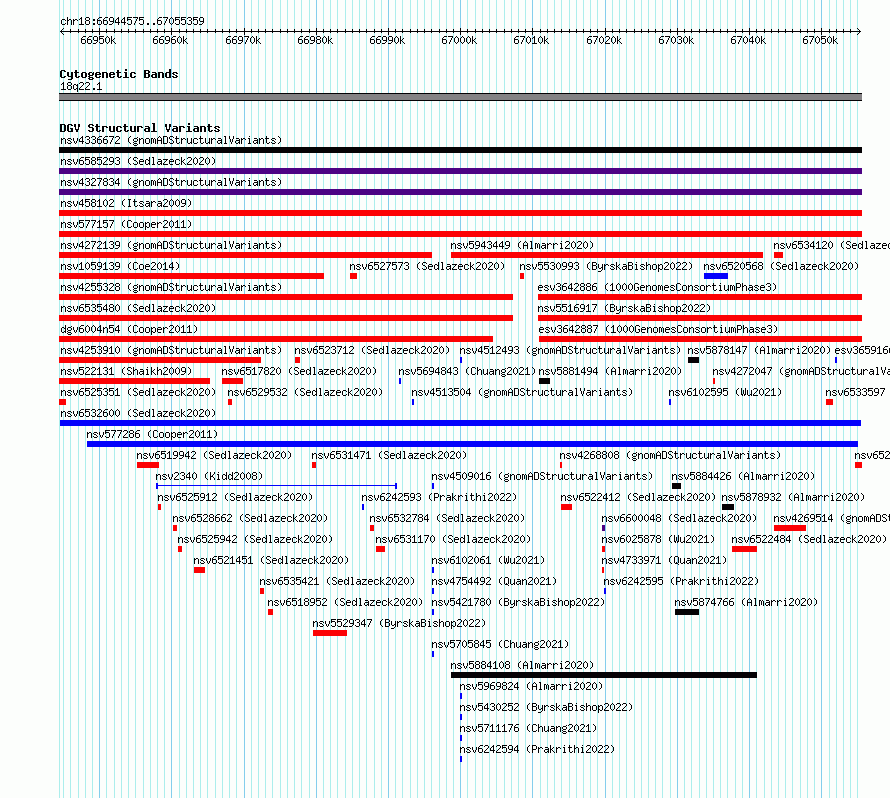Open nsv6523712 (Sedlazeck2020) label

[372, 350]
